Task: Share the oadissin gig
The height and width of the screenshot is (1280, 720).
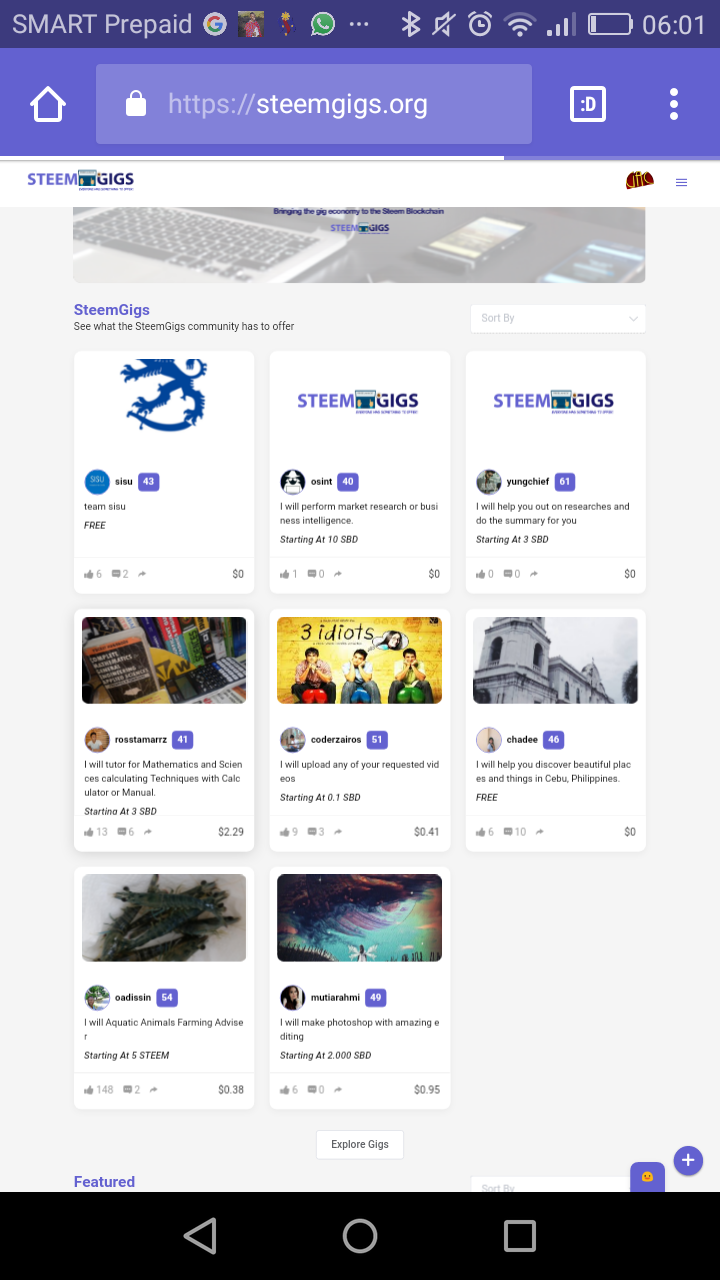Action: pyautogui.click(x=154, y=1090)
